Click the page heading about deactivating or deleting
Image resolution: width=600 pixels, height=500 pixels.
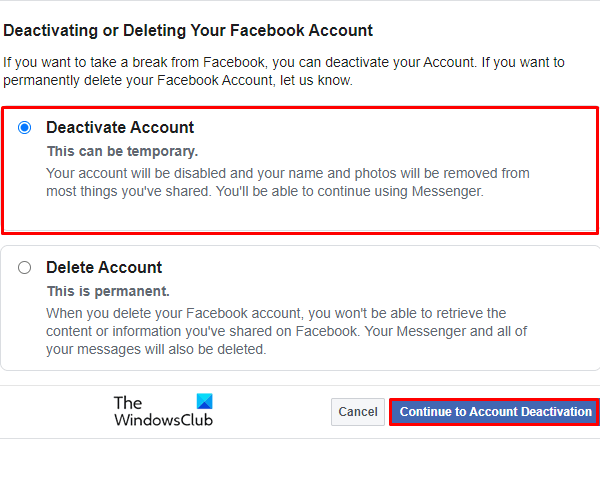coord(188,31)
